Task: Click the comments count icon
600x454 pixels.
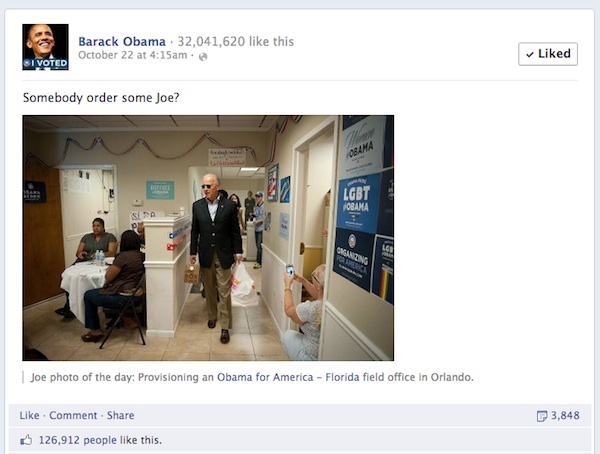Action: pyautogui.click(x=542, y=416)
